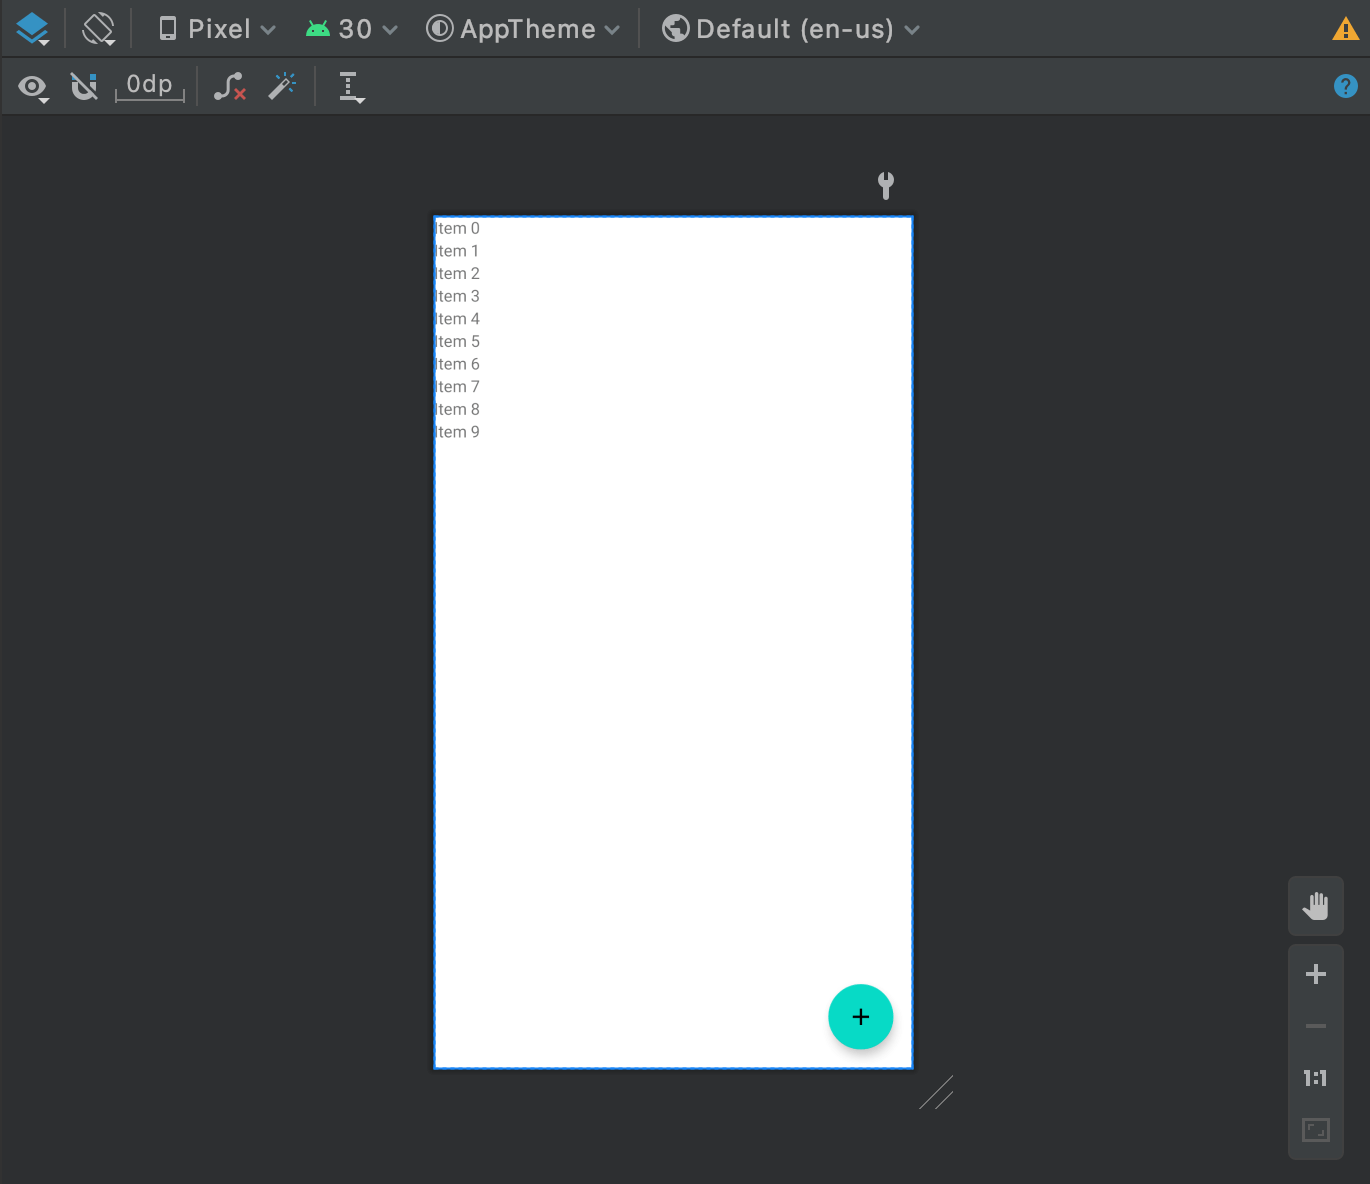This screenshot has height=1184, width=1370.
Task: Click the Clear All Constraints icon
Action: (230, 87)
